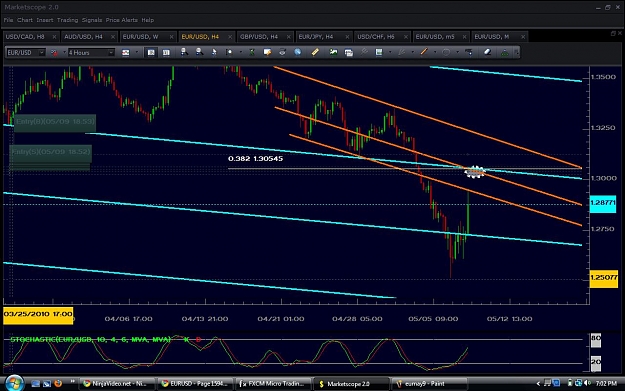Open the Chart menu
Screen dimensions: 625x391
point(25,20)
